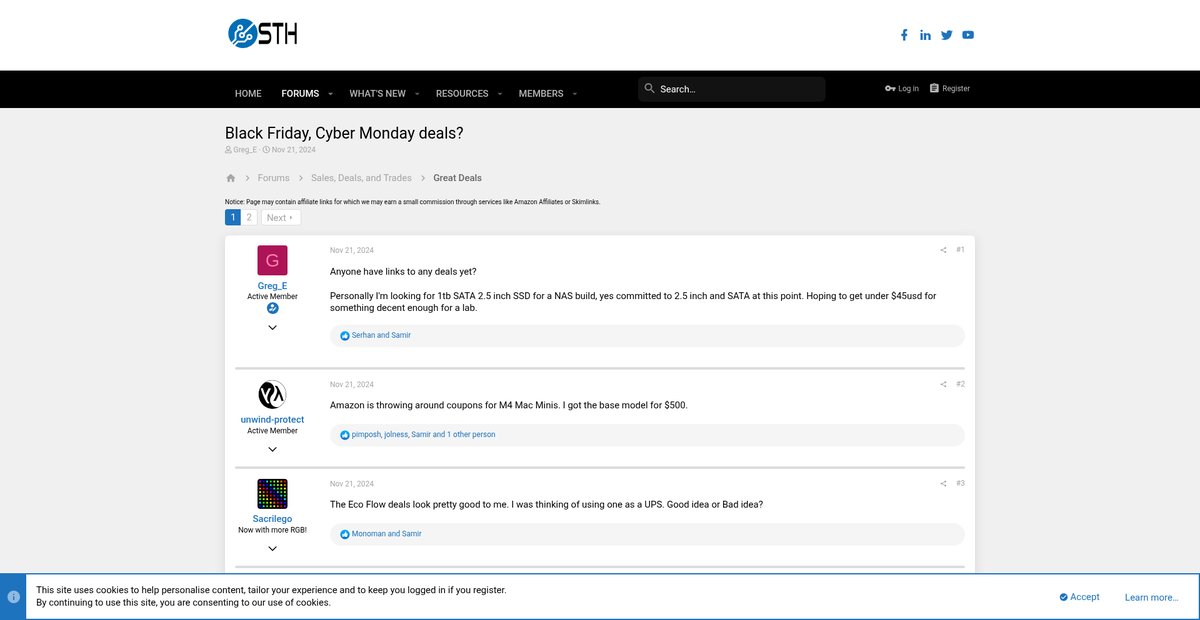Click the thread title 'Black Friday, Cyber Monday deals?'
Viewport: 1200px width, 620px height.
point(344,133)
